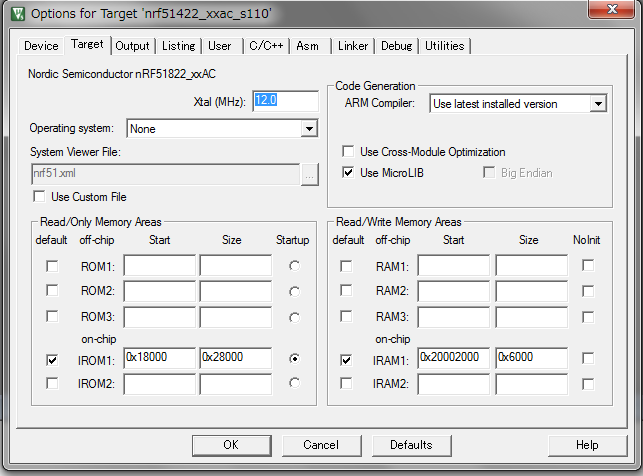Switch to the Asm tab
The width and height of the screenshot is (643, 476).
click(x=308, y=46)
